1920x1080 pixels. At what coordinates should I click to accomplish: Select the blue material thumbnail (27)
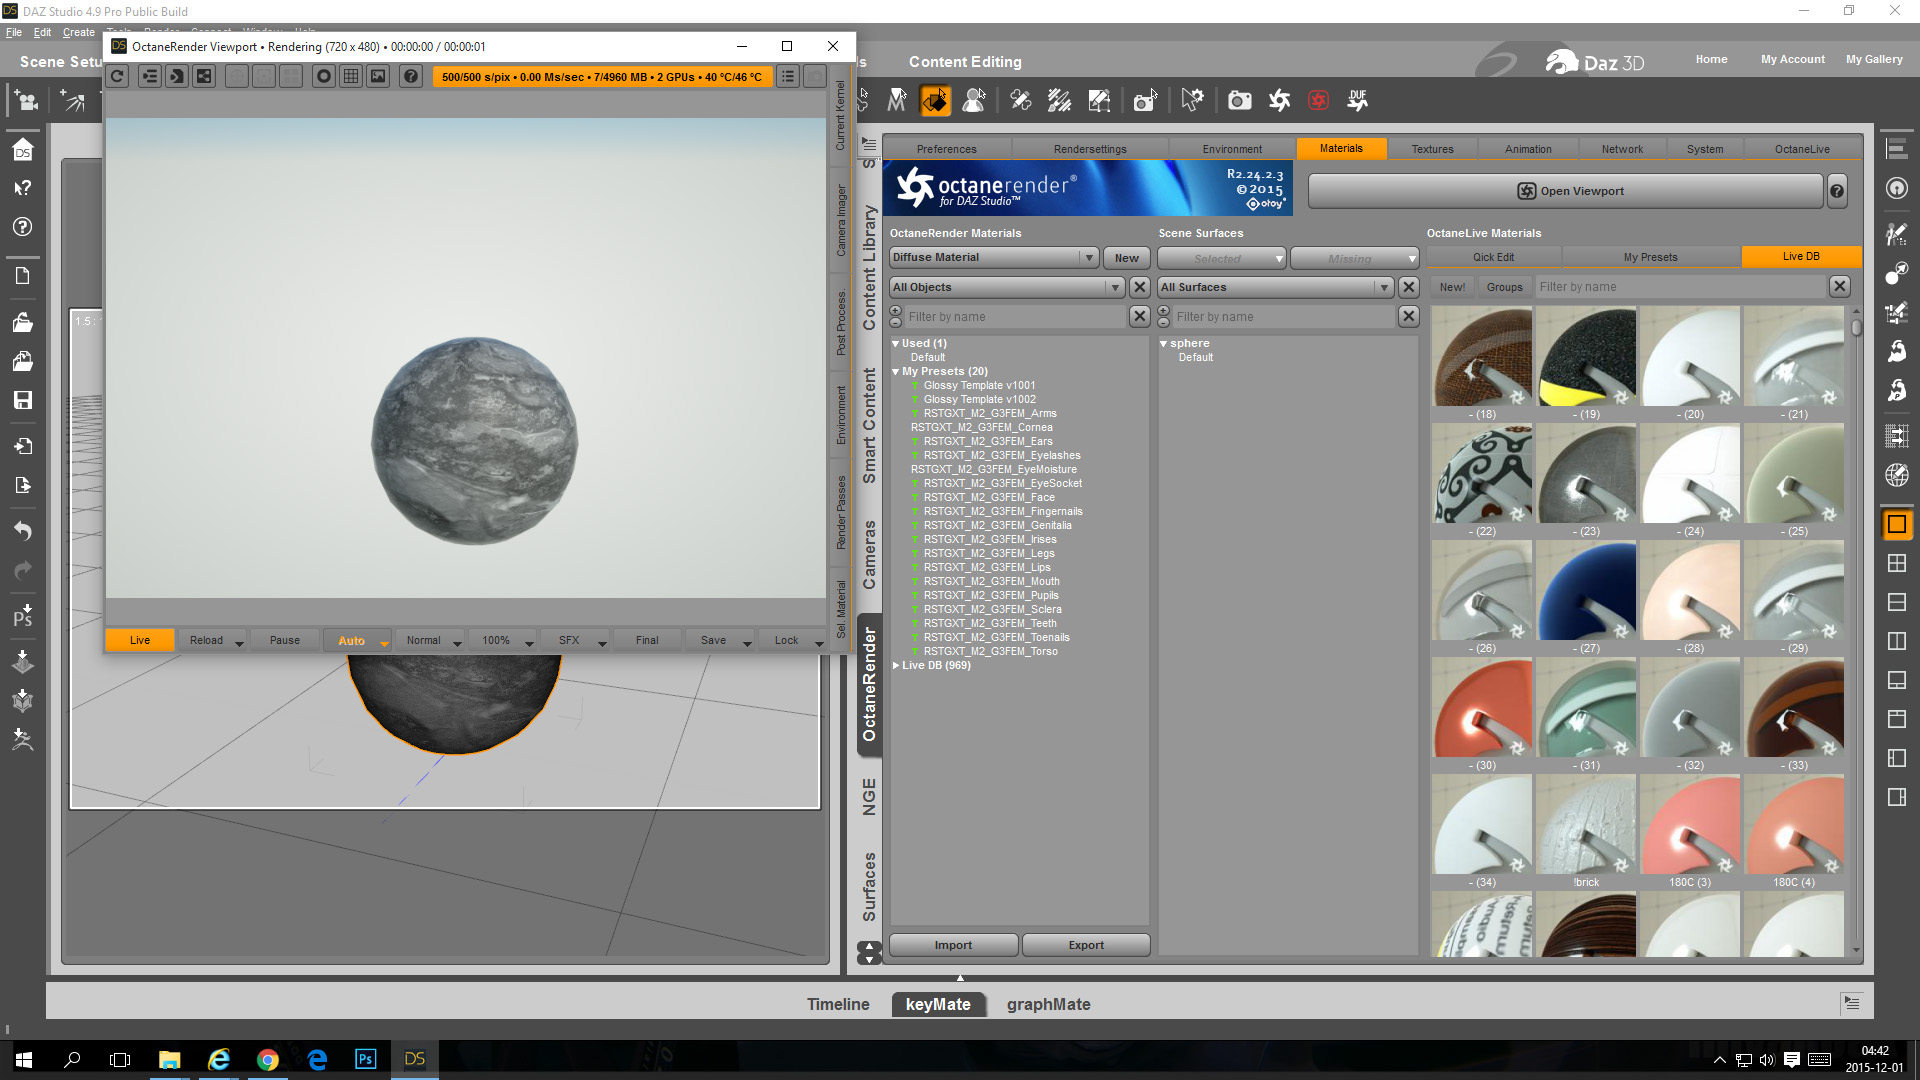pos(1586,591)
